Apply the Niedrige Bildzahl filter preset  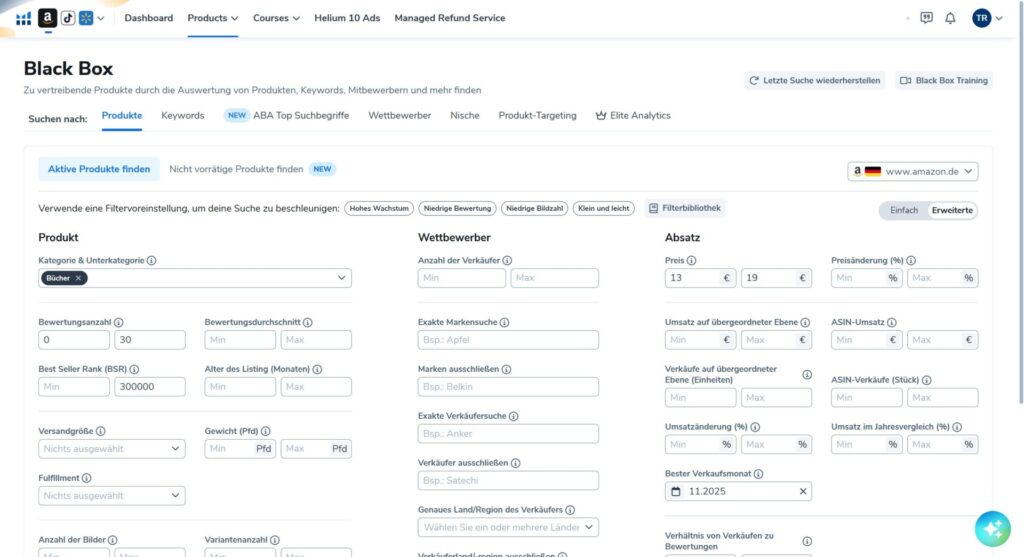534,208
